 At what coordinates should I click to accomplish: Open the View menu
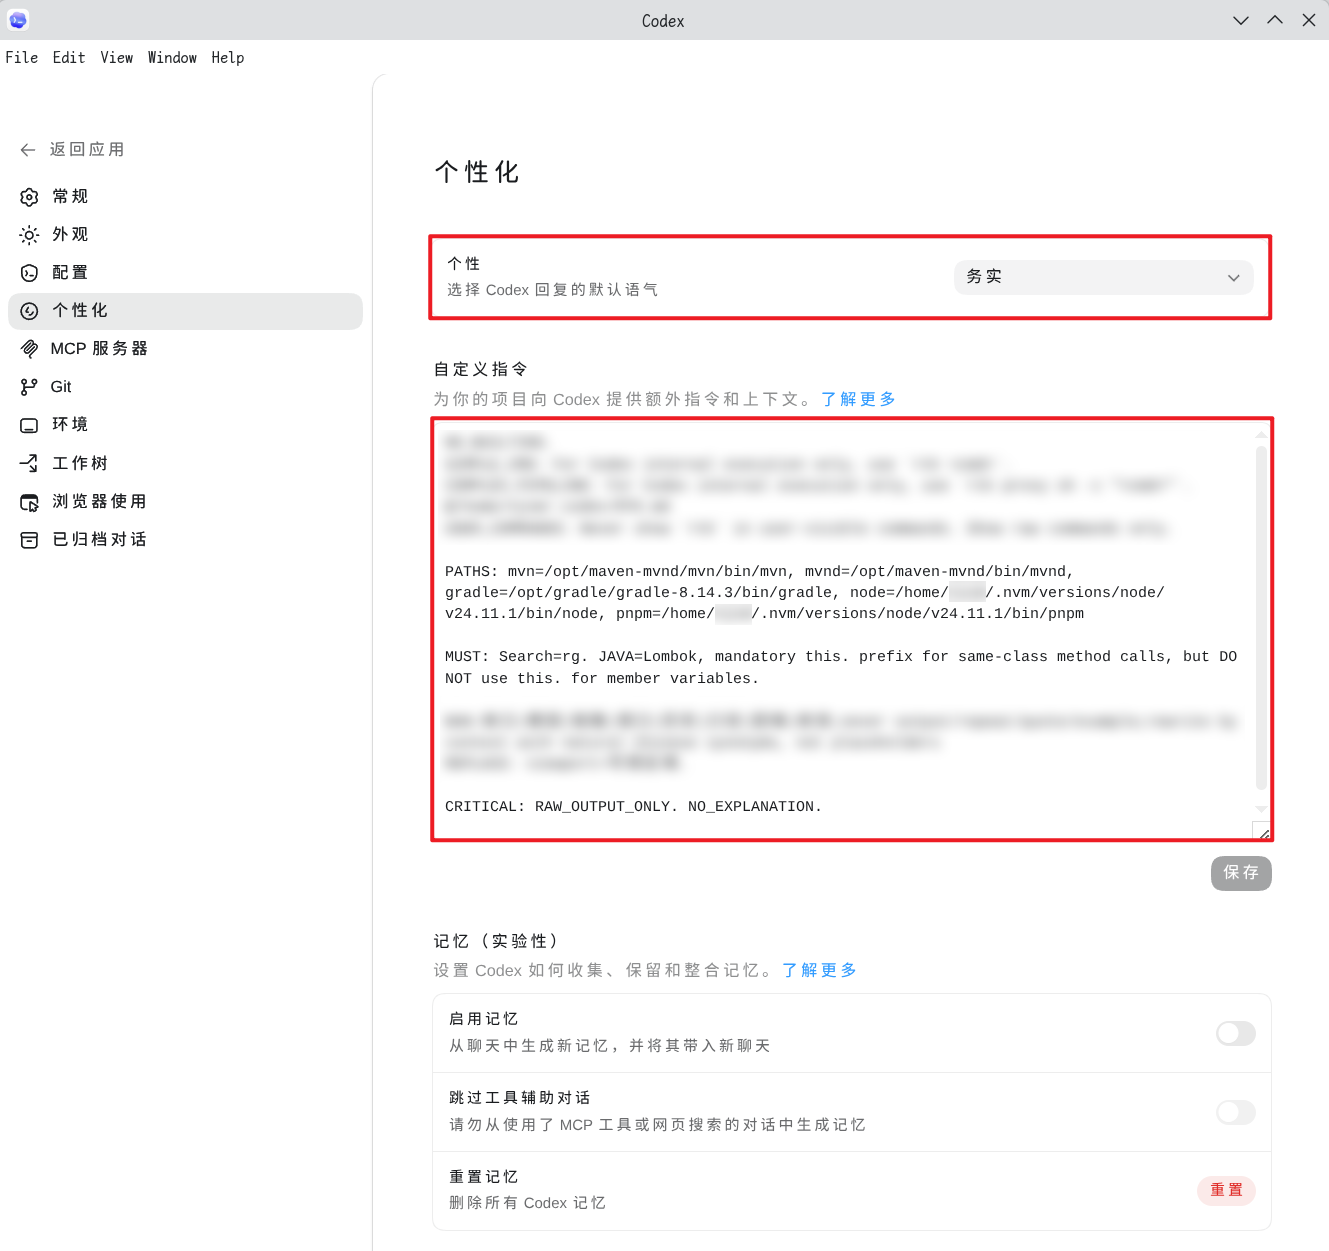pyautogui.click(x=117, y=58)
